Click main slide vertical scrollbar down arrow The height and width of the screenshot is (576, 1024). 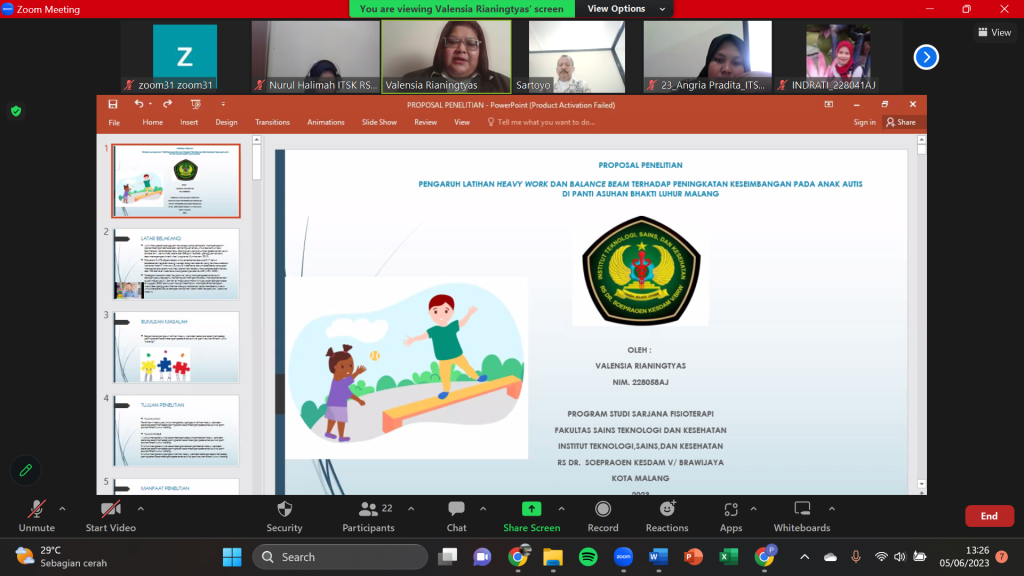click(921, 484)
